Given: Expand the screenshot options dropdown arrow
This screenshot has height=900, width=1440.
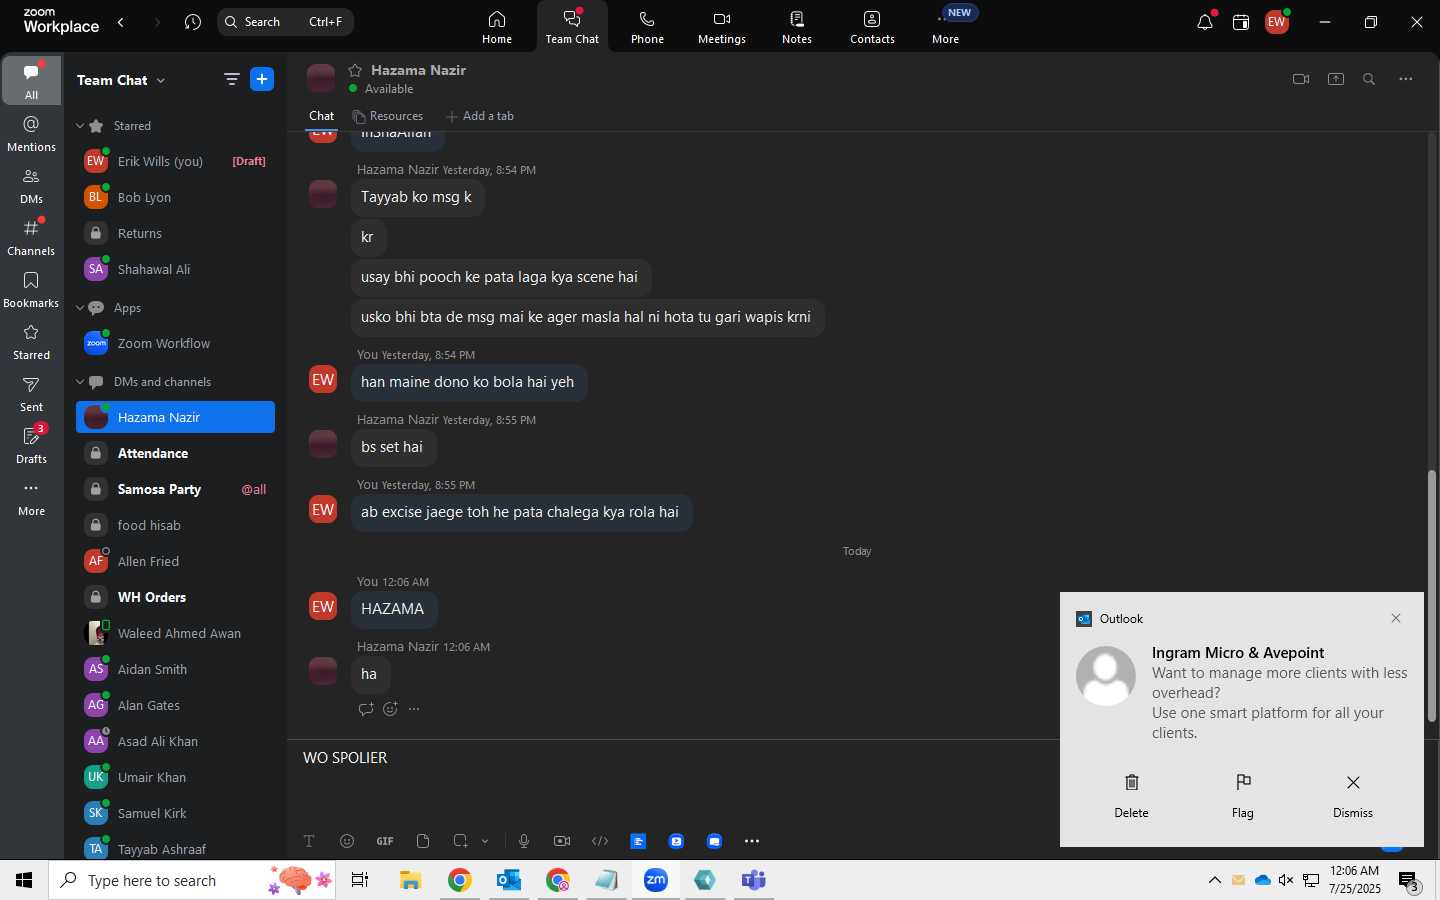Looking at the screenshot, I should click(485, 841).
